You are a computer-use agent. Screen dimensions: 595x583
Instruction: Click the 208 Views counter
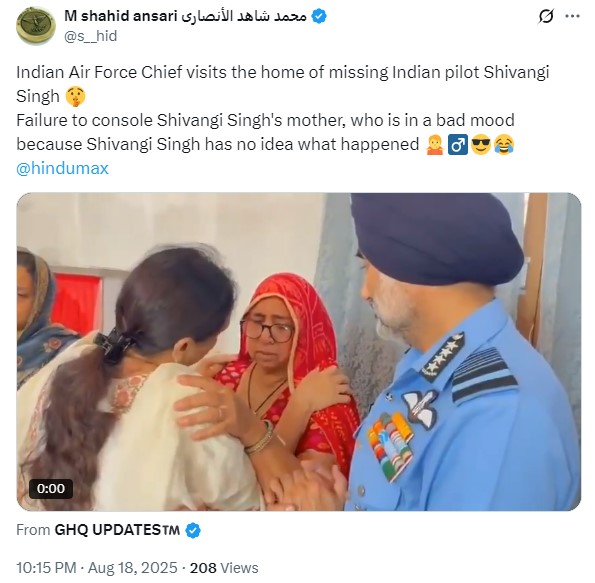point(224,568)
